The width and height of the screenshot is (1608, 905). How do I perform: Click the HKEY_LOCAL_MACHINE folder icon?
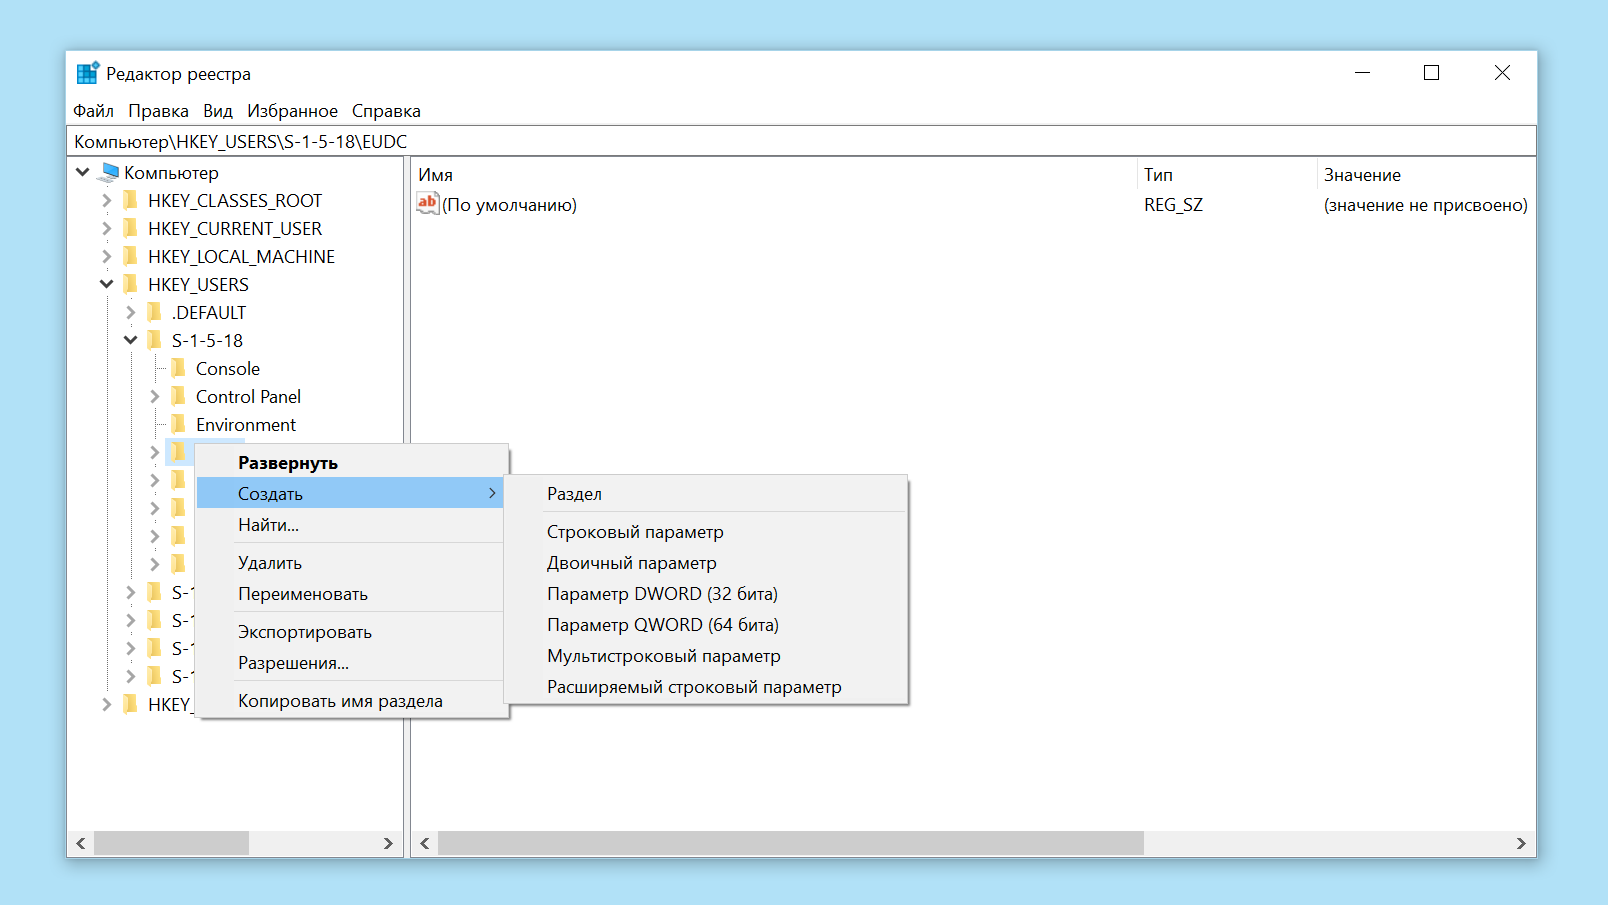[131, 256]
